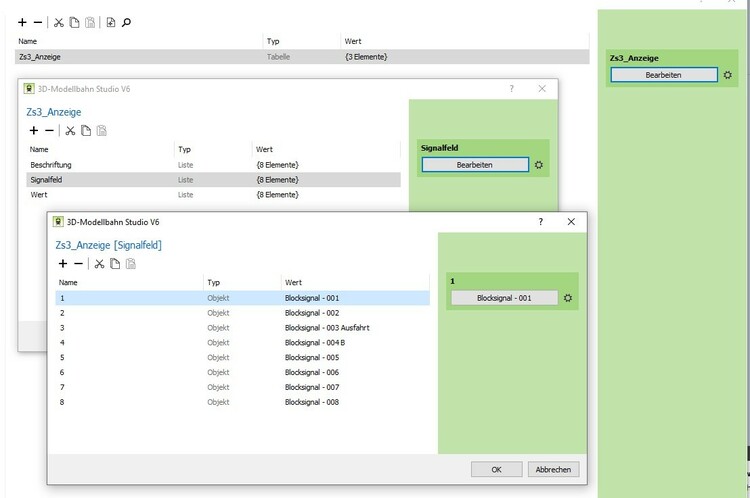Screen dimensions: 750x498
Task: Confirm the Signalfeld dialog with OK
Action: (x=496, y=469)
